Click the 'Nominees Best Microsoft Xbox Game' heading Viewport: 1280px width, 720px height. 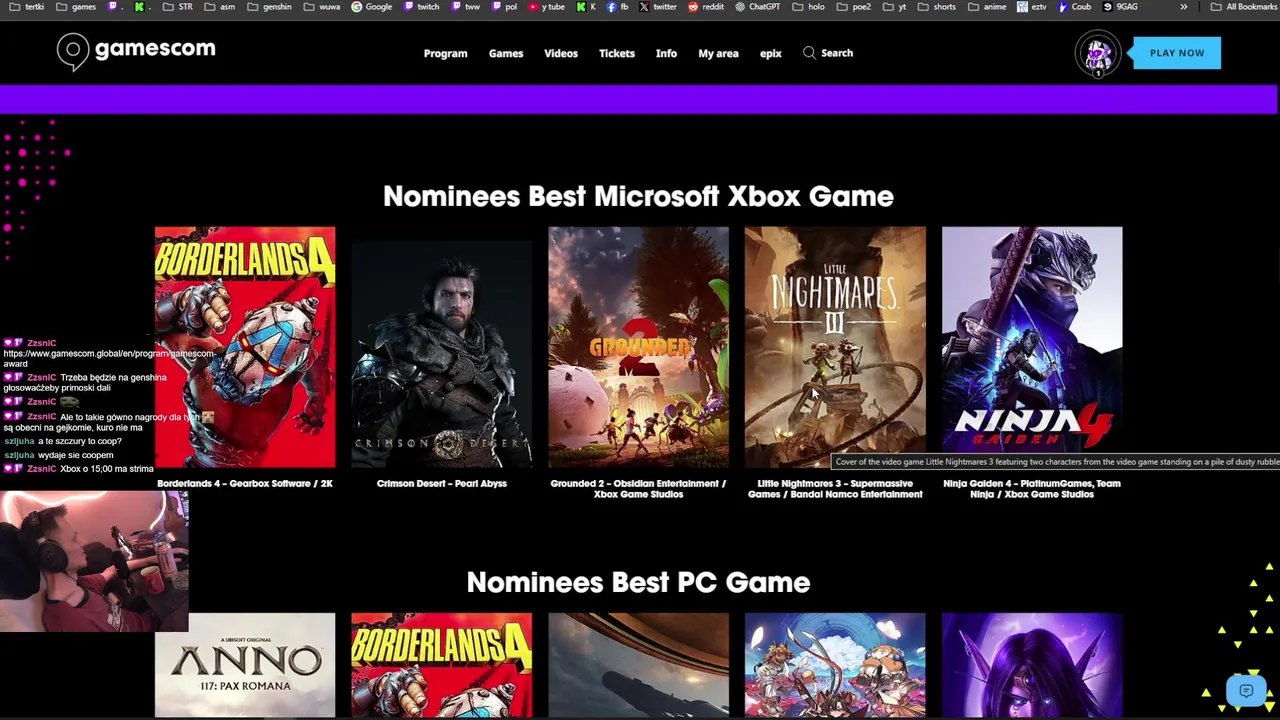638,196
